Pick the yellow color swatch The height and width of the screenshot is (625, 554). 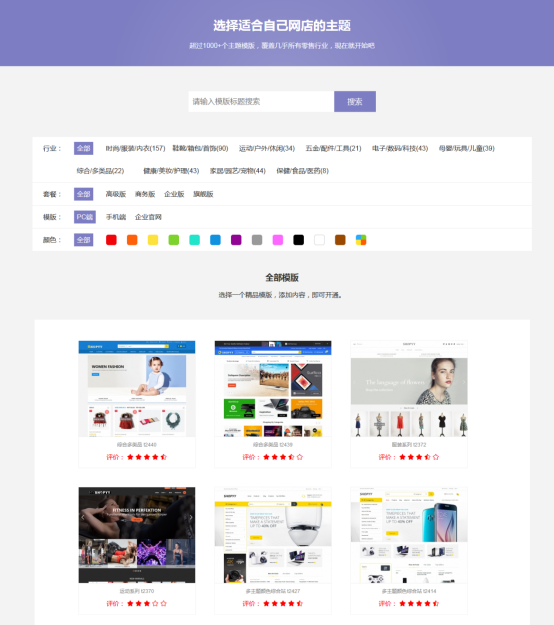153,240
